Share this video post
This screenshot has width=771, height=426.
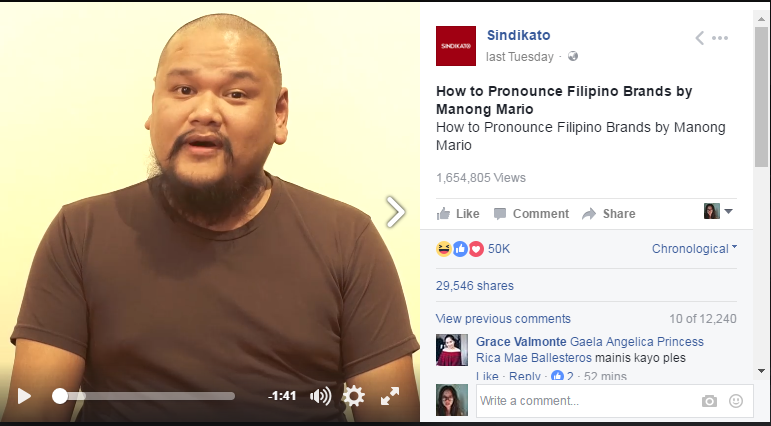click(609, 213)
